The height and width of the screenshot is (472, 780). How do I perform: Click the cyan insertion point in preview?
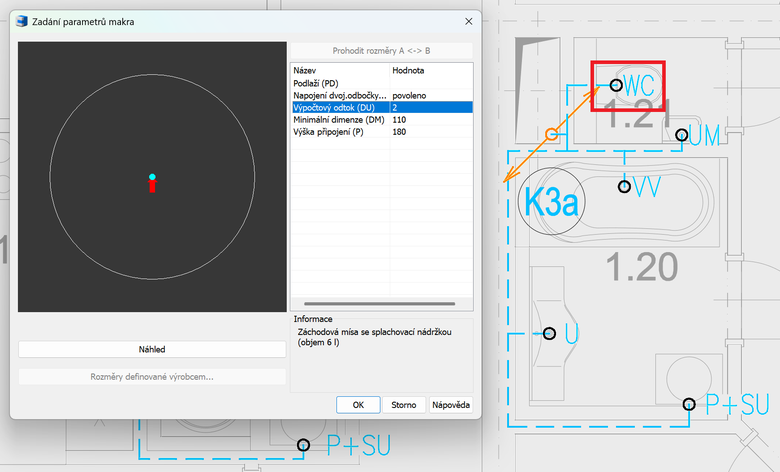(x=152, y=177)
